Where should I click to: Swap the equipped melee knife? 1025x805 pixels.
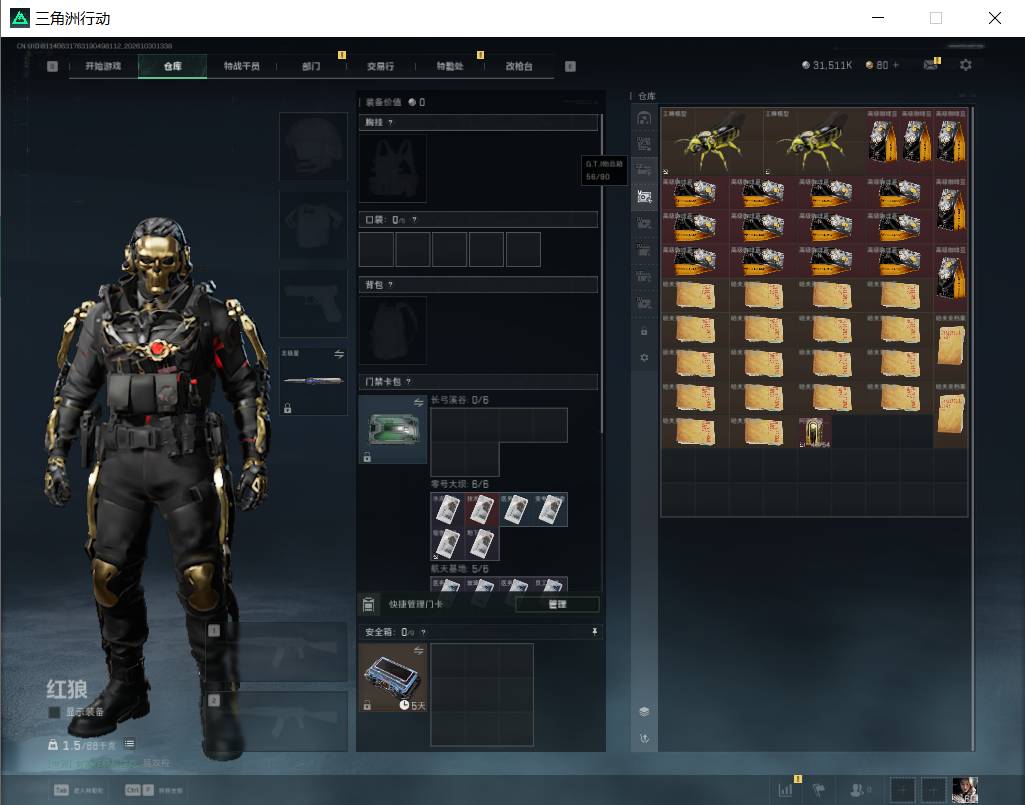pyautogui.click(x=339, y=354)
